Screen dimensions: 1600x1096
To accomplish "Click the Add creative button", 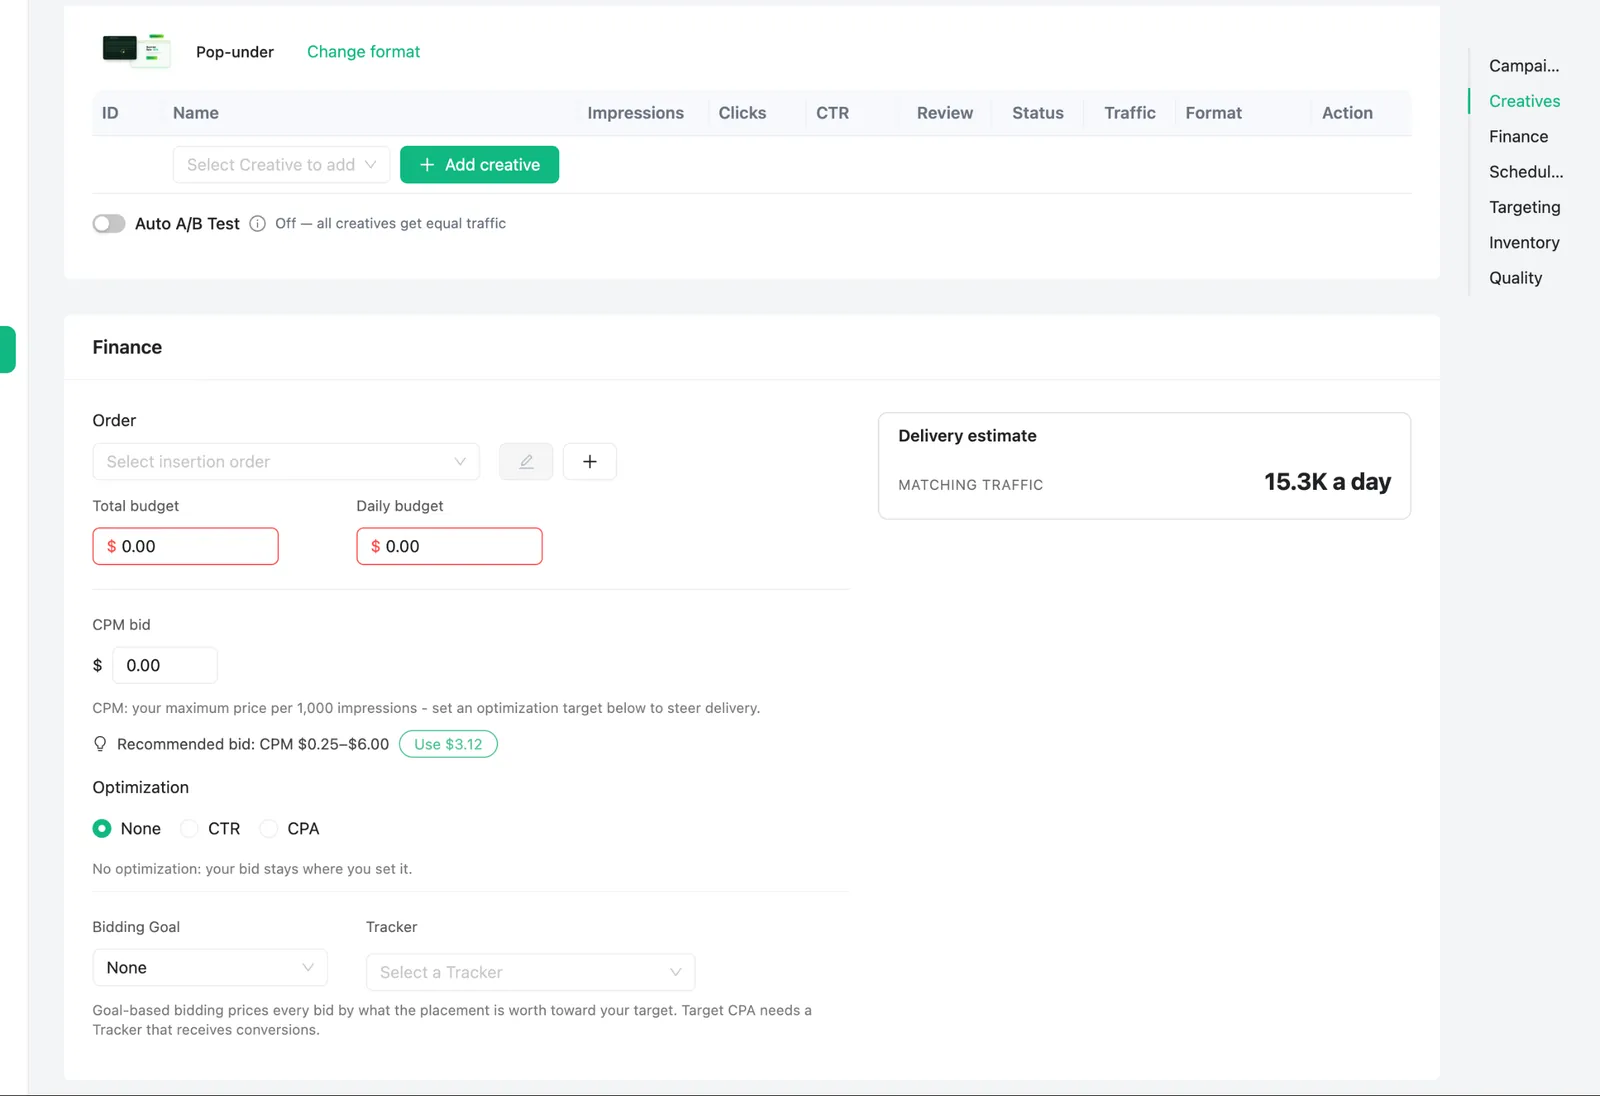I will click(x=479, y=165).
